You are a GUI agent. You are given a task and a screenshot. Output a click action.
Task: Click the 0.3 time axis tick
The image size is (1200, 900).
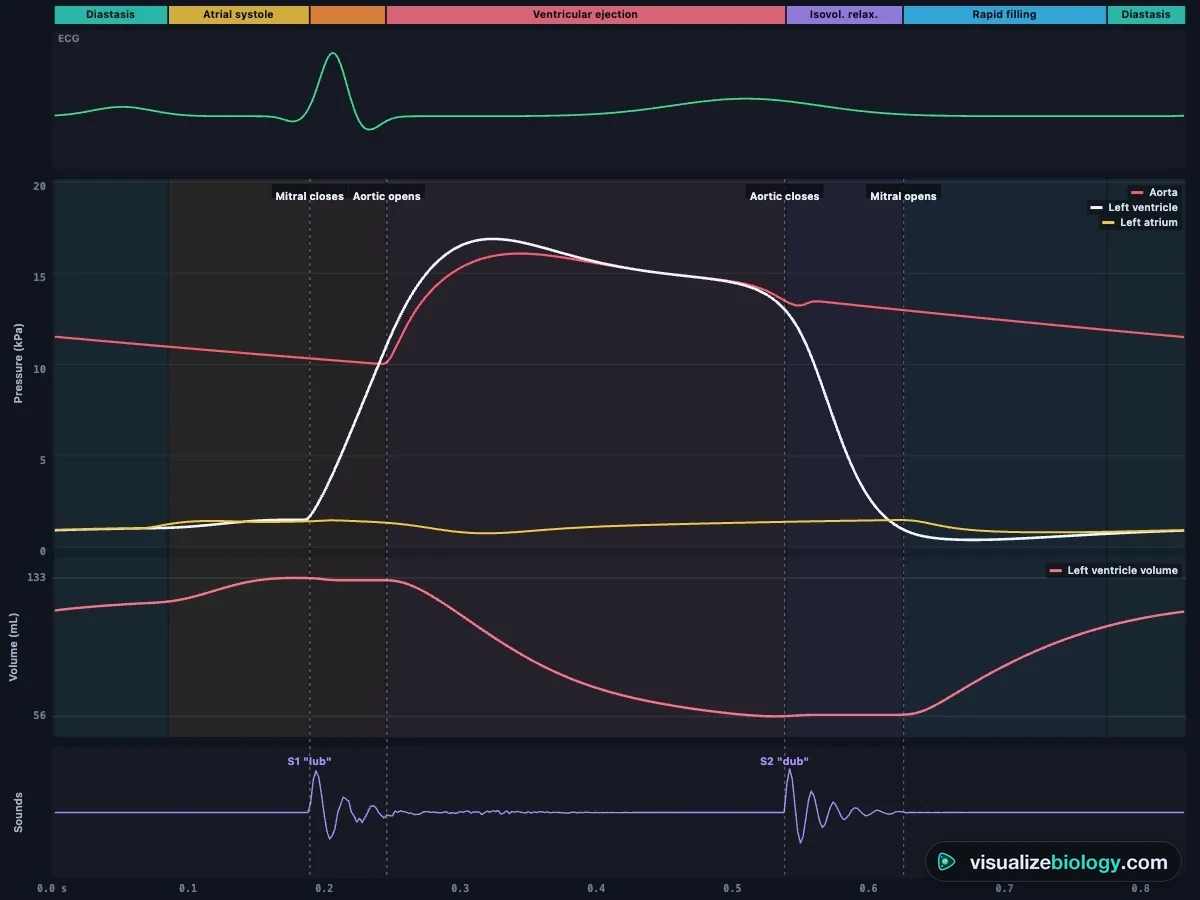[460, 888]
